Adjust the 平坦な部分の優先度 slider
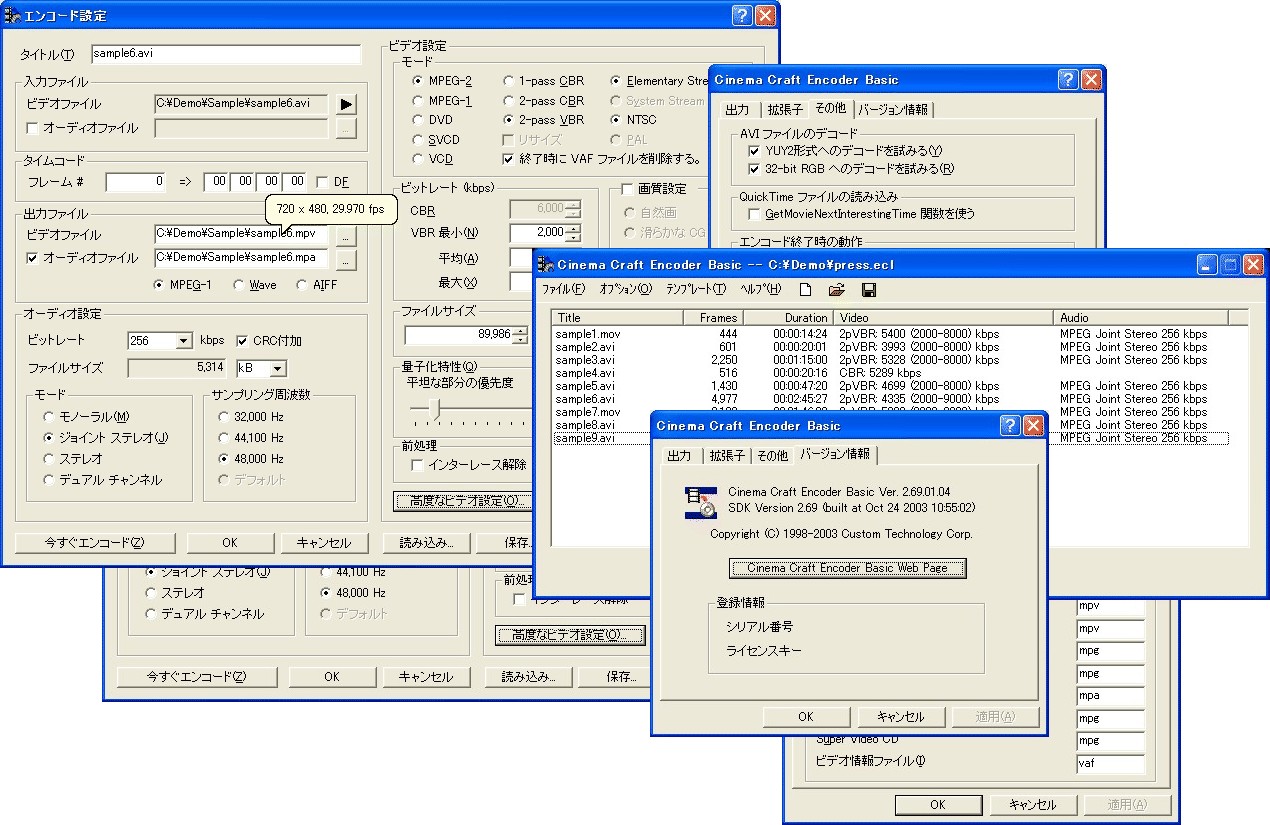Image resolution: width=1270 pixels, height=825 pixels. pyautogui.click(x=433, y=407)
